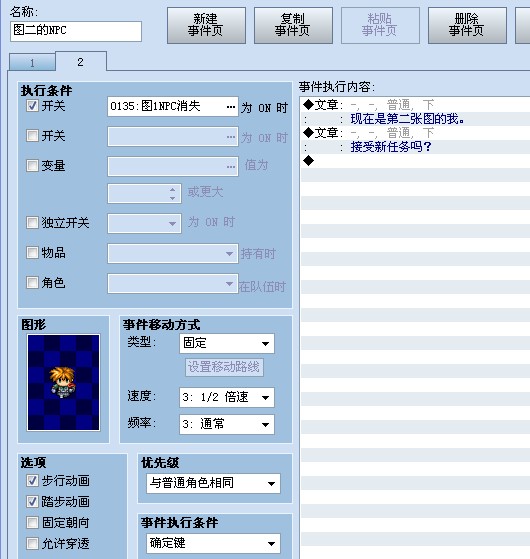This screenshot has height=559, width=530.
Task: Click the variable value spinner arrows
Action: pos(173,194)
